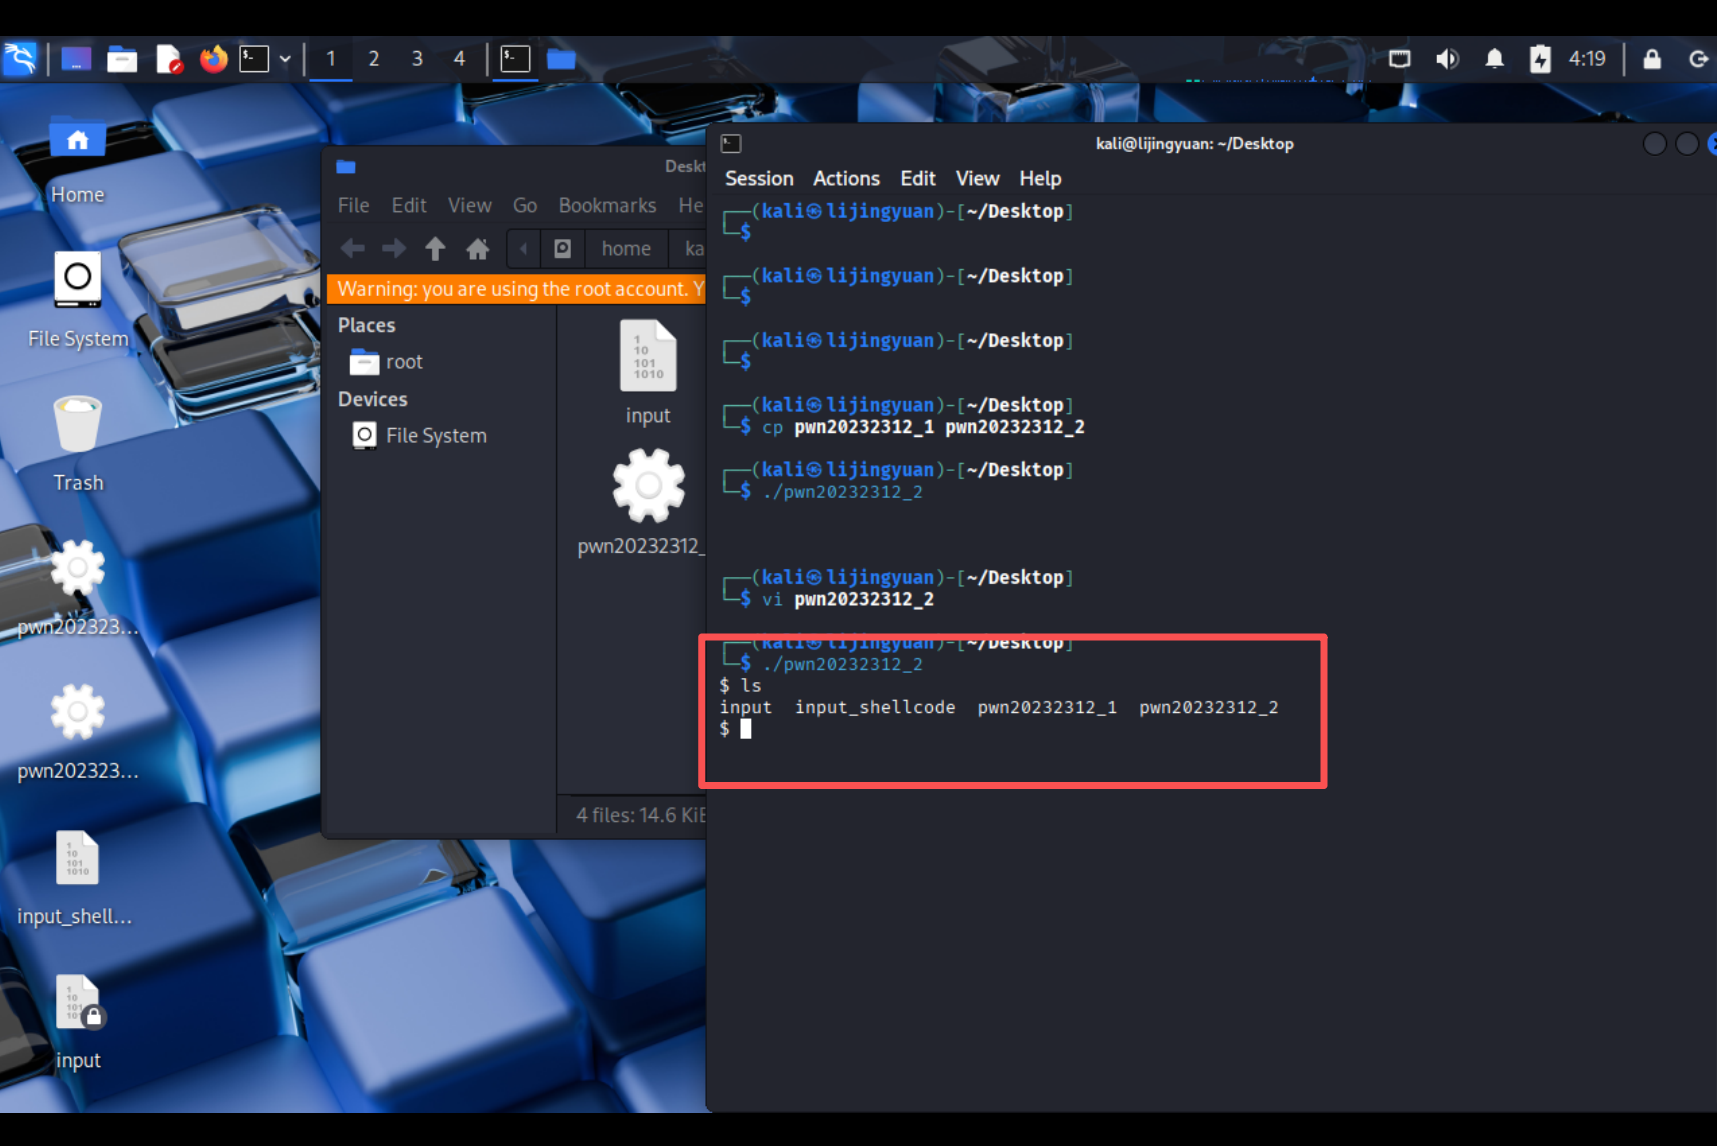The height and width of the screenshot is (1146, 1717).
Task: Select the Trash desktop icon
Action: [78, 445]
